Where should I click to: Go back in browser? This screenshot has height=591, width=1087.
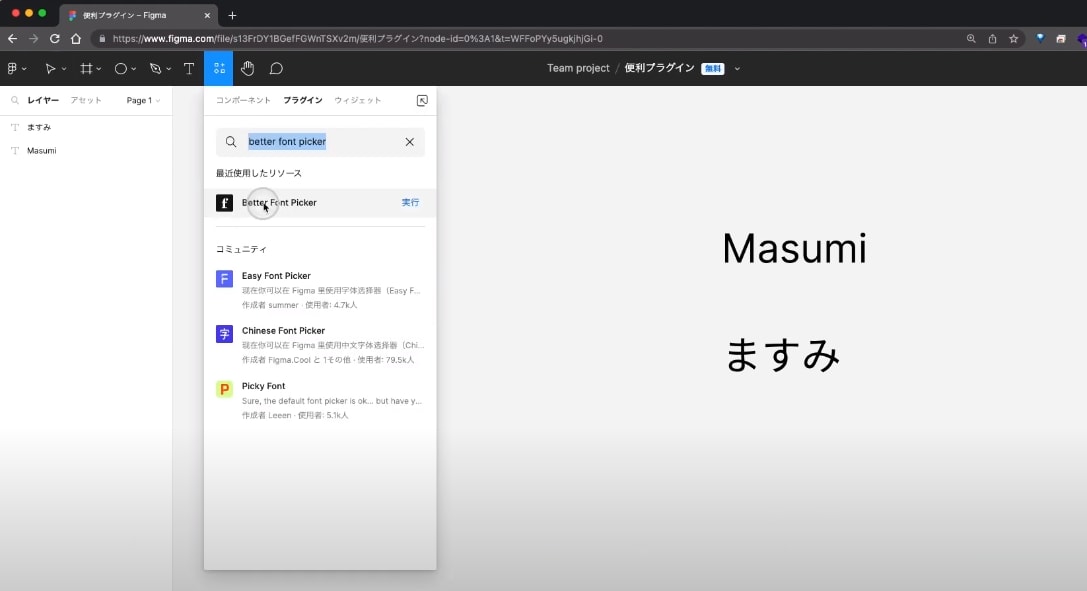[12, 39]
